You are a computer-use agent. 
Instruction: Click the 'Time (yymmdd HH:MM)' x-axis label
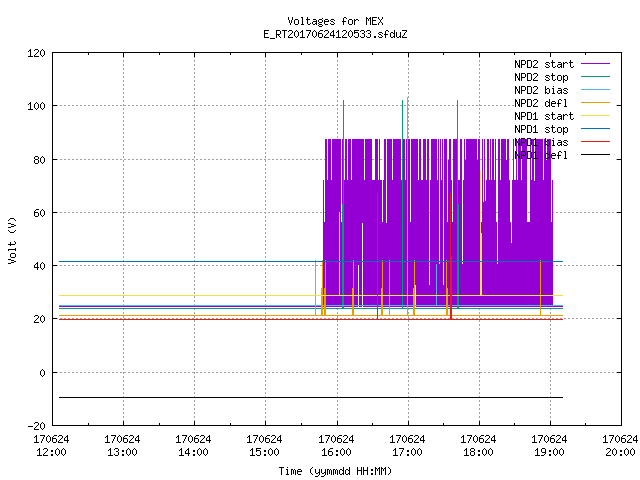click(x=335, y=471)
